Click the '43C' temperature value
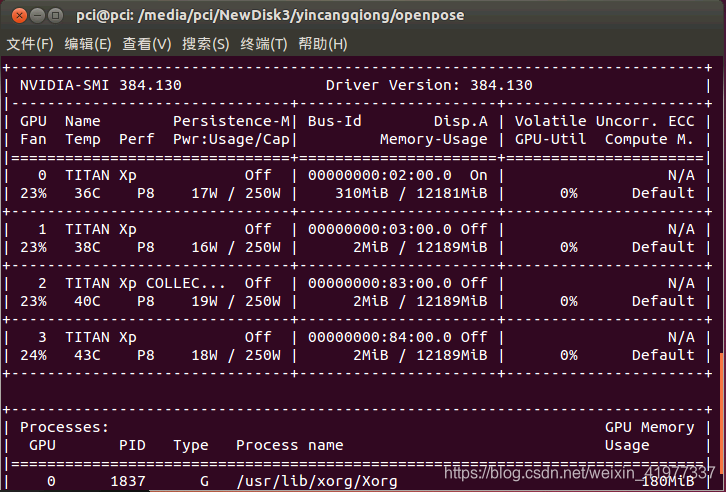Screen dimensions: 726x492 [87, 355]
